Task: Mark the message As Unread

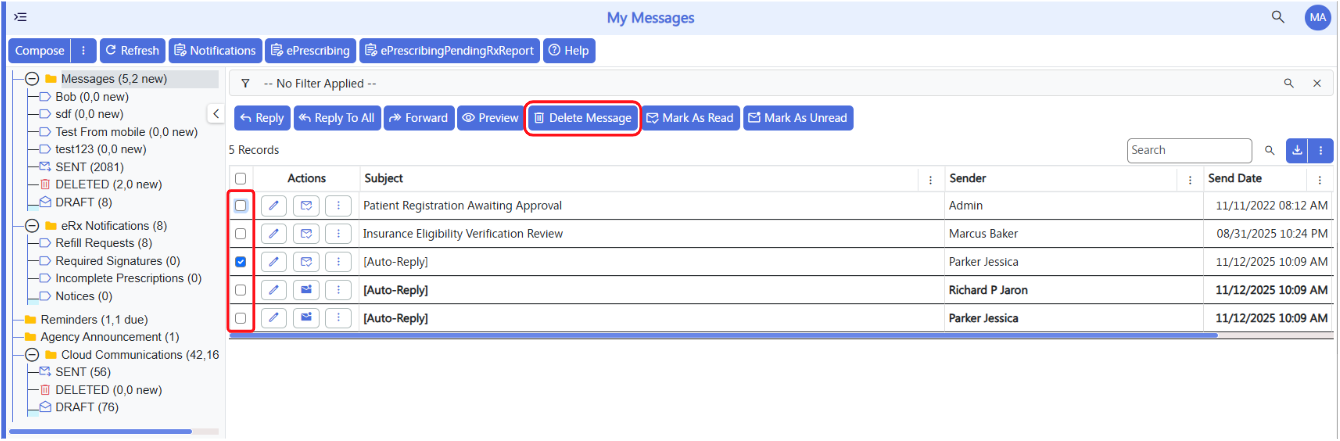Action: click(798, 118)
